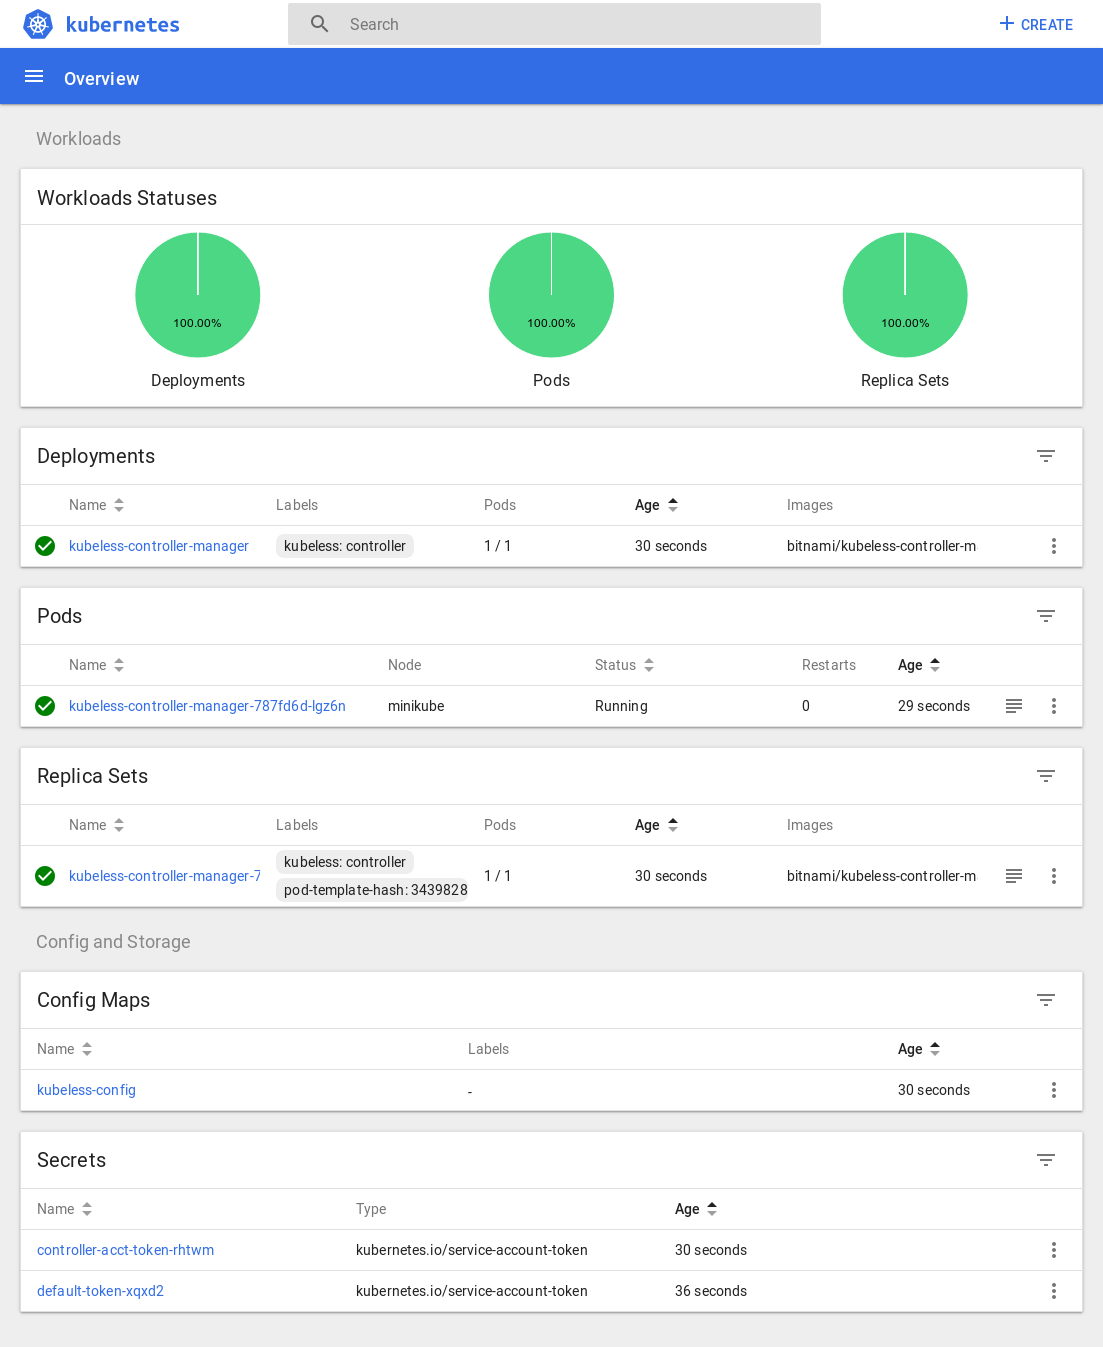The height and width of the screenshot is (1347, 1103).
Task: Sort Secrets by Age
Action: 697,1209
